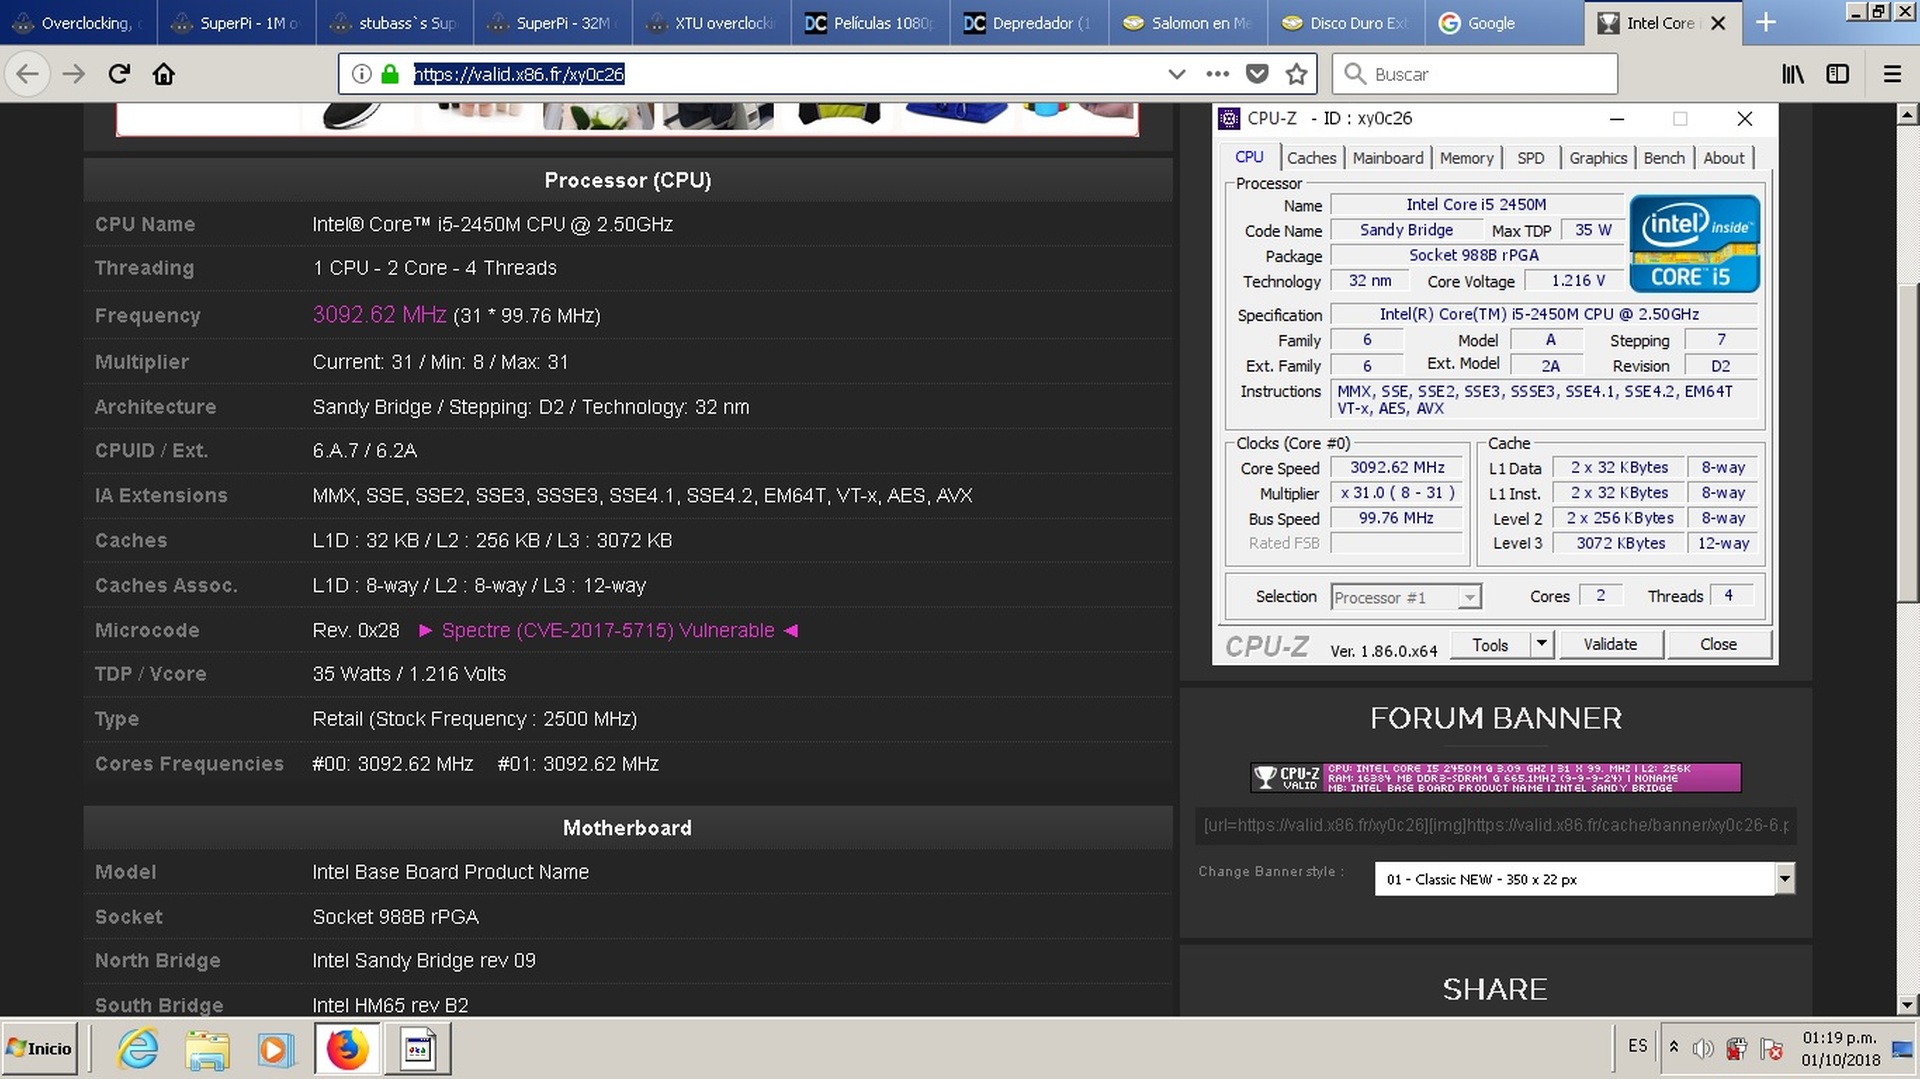Click the Close button in CPU-Z
This screenshot has height=1079, width=1920.
(1718, 644)
